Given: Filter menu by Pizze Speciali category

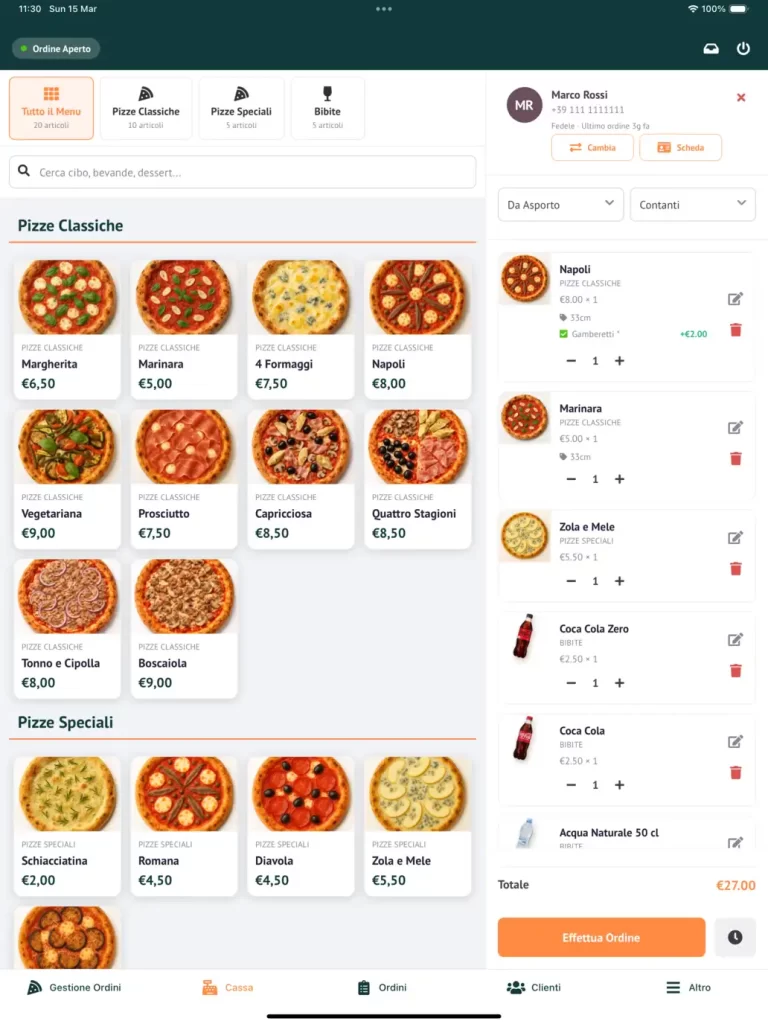Looking at the screenshot, I should [241, 108].
